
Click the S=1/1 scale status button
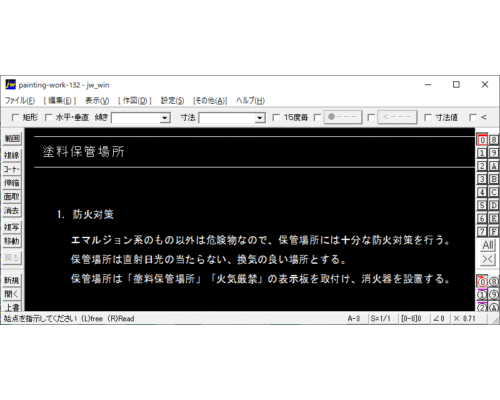(381, 319)
